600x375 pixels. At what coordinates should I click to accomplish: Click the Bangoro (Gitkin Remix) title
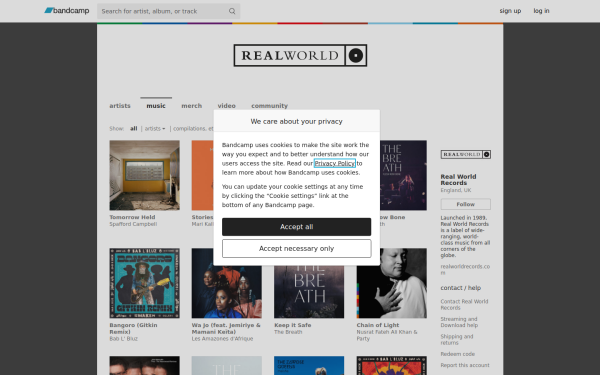[x=133, y=328]
